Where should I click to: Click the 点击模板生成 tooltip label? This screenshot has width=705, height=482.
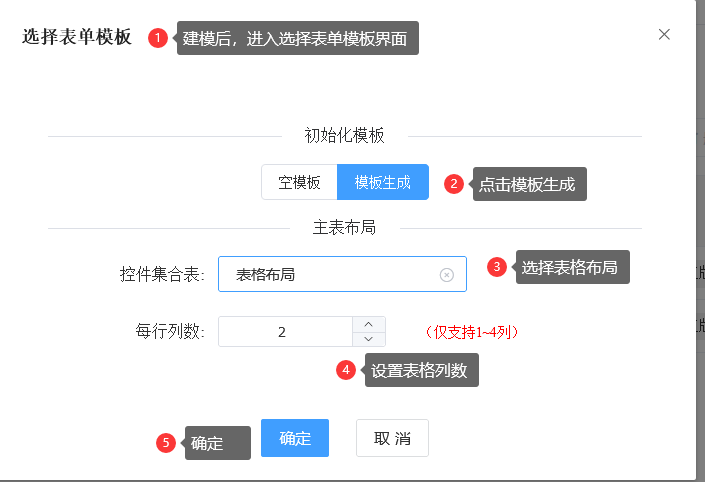tap(530, 184)
